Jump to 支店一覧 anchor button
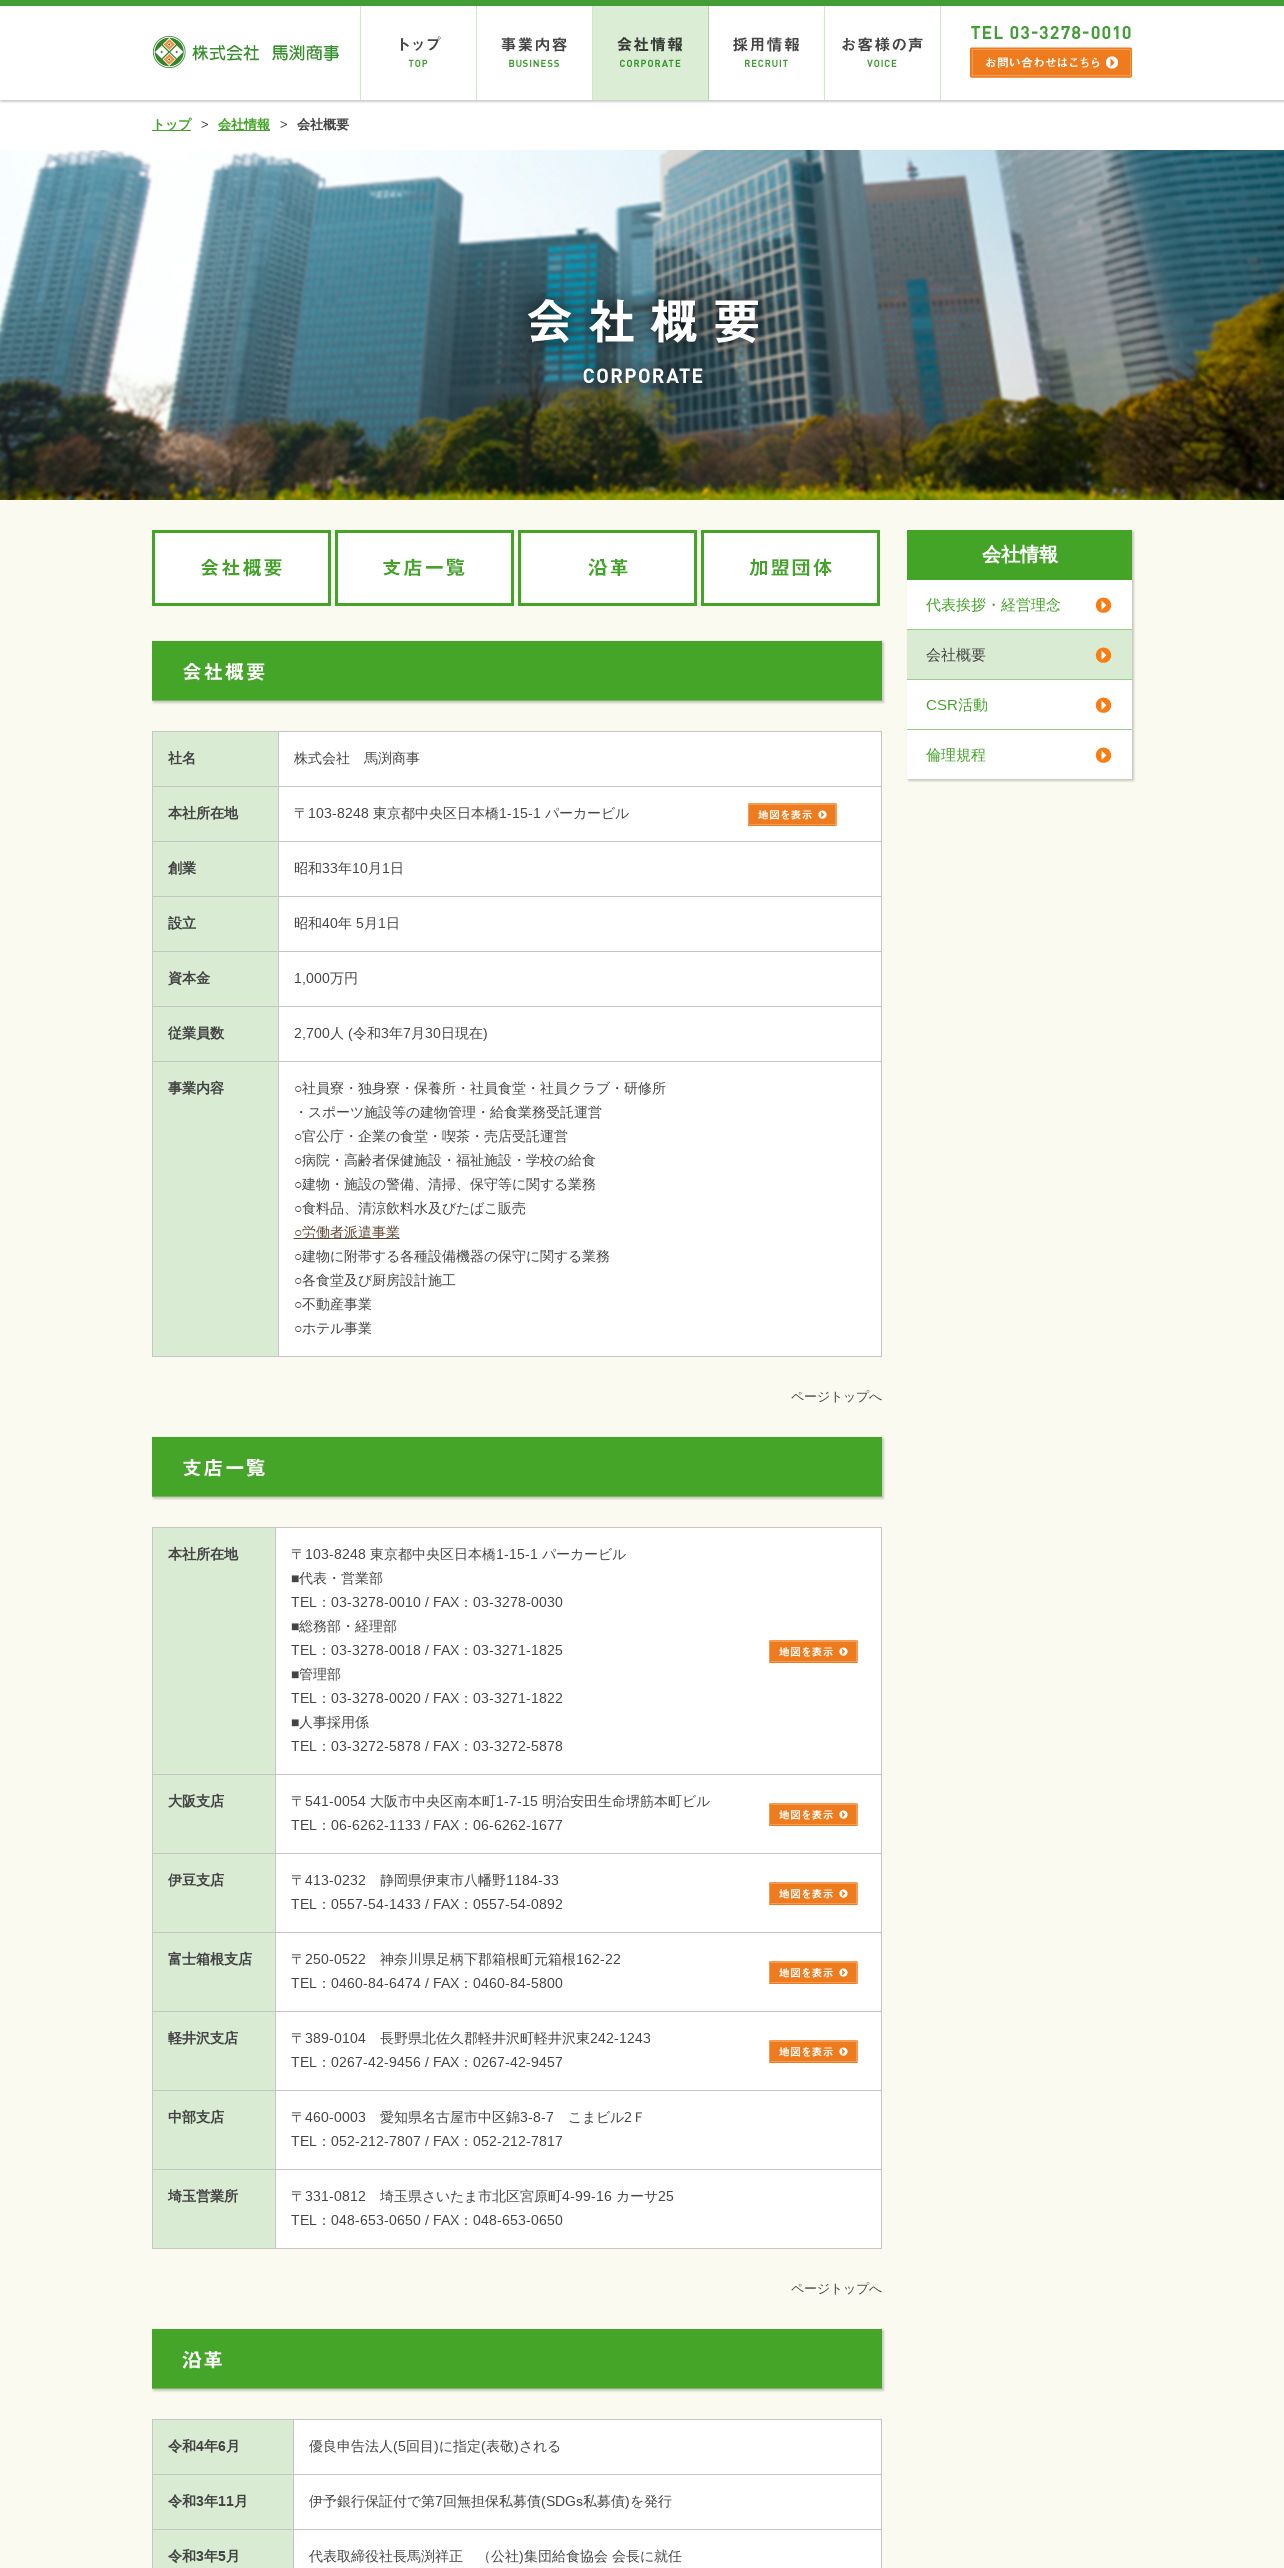This screenshot has height=2568, width=1284. (424, 568)
